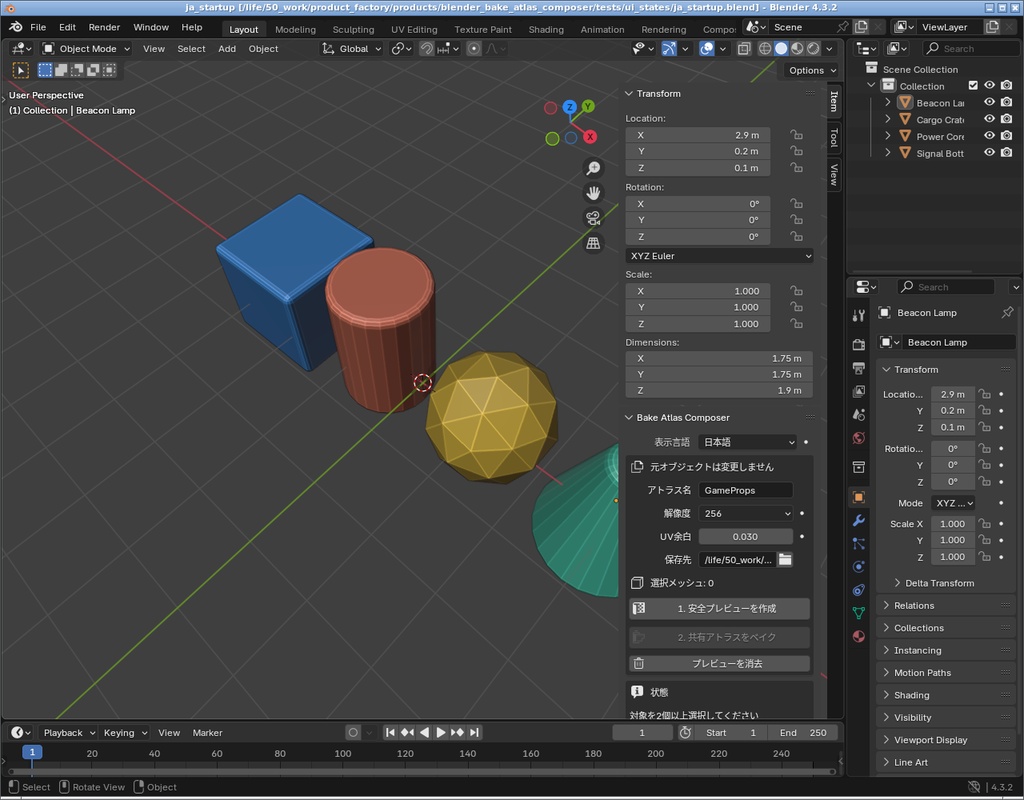Open the Object Data mesh tab icon
1024x800 pixels.
pos(859,613)
